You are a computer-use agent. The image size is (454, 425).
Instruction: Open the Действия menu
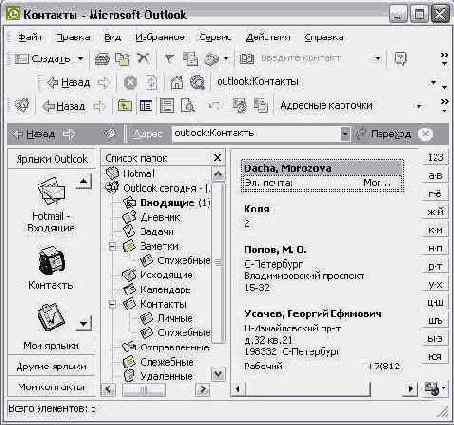click(x=268, y=37)
